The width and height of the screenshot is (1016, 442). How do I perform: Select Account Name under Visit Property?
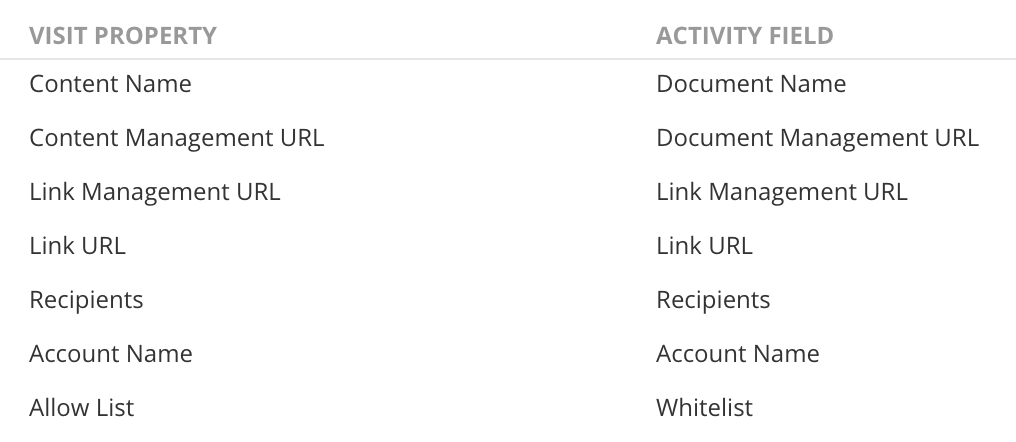click(x=111, y=354)
